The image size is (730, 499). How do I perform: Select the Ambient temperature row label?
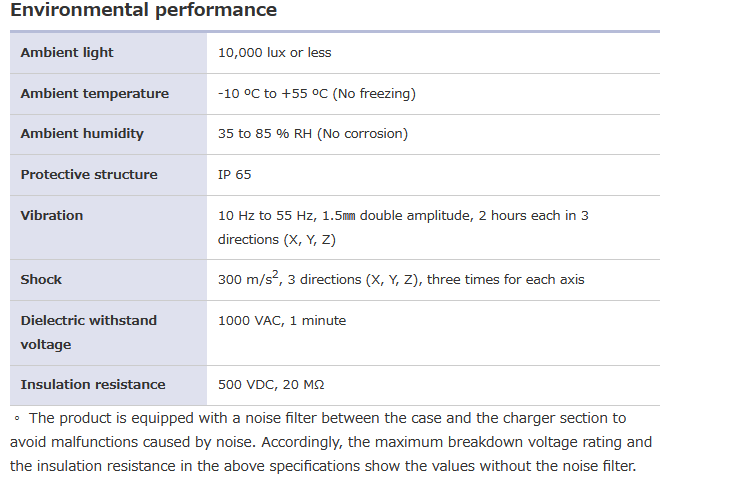click(94, 94)
